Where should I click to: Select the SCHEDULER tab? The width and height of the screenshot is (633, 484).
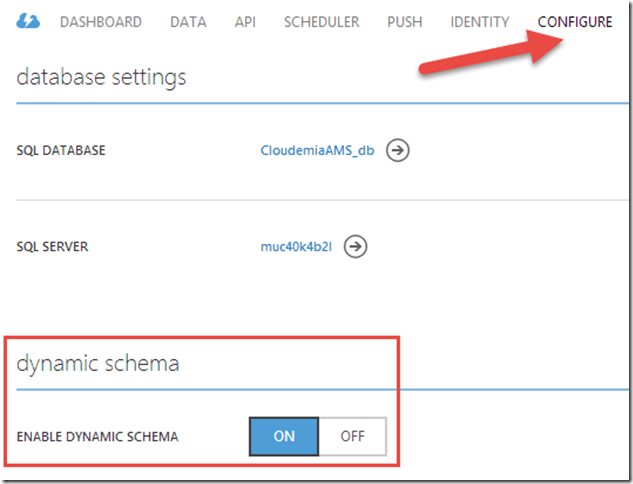point(321,22)
